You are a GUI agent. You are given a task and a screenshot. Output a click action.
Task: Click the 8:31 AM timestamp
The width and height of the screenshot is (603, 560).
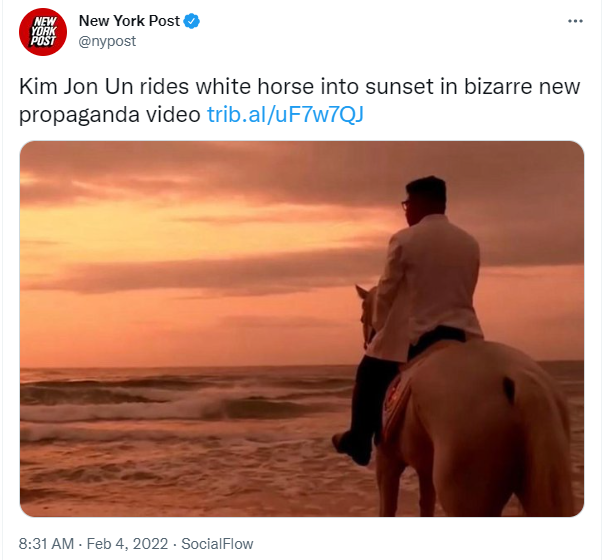[x=46, y=543]
